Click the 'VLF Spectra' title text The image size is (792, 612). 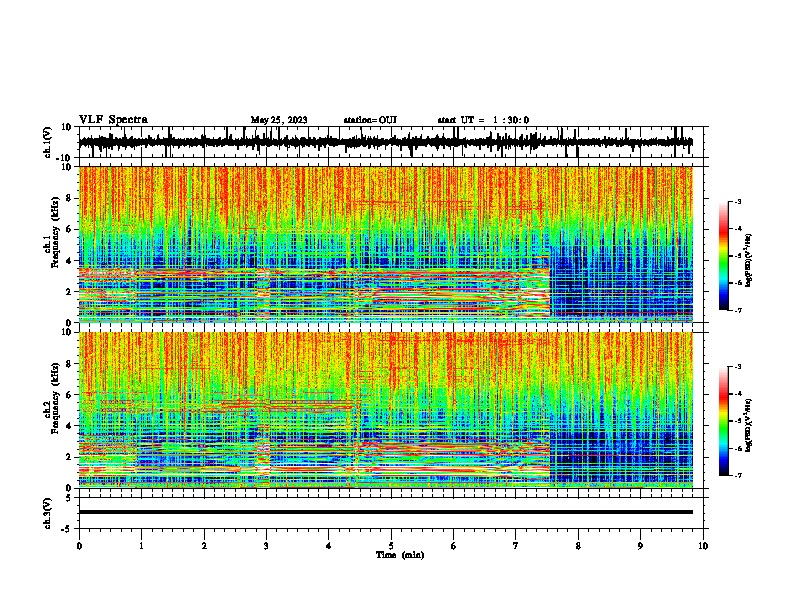(x=113, y=120)
